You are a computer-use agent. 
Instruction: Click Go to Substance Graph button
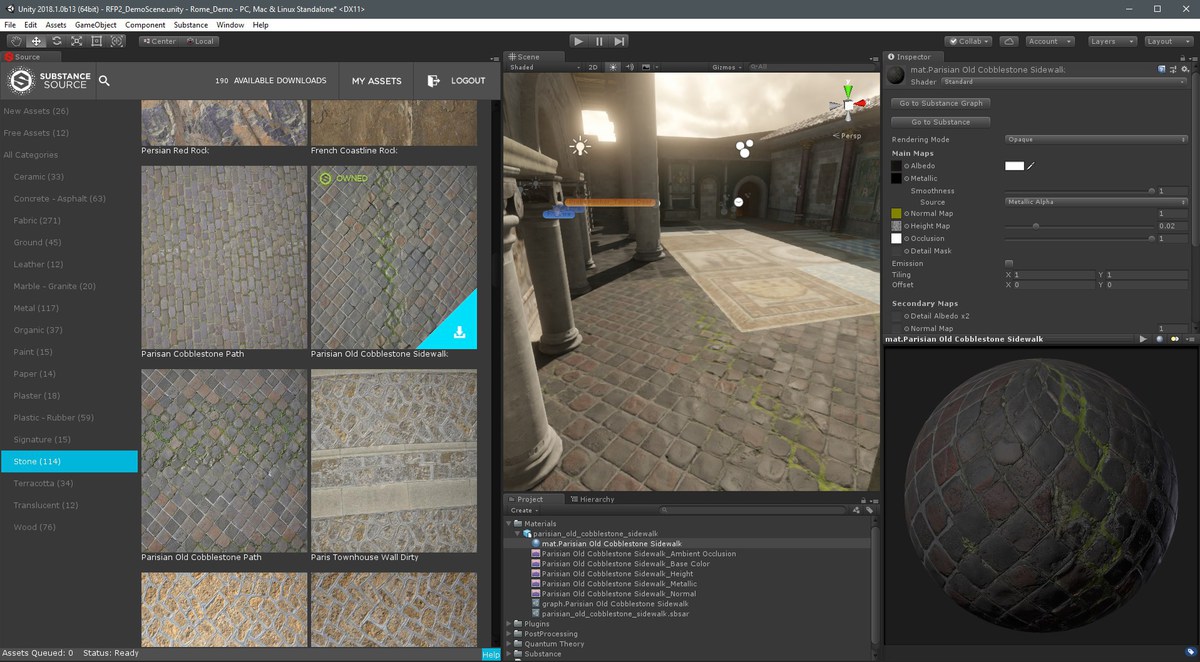coord(941,103)
